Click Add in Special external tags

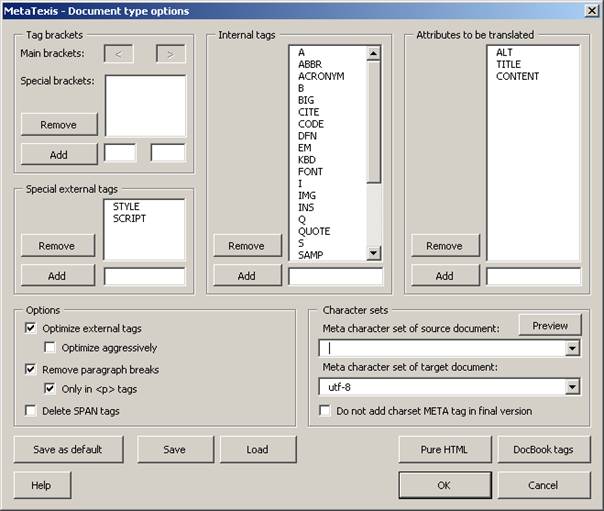pyautogui.click(x=57, y=275)
